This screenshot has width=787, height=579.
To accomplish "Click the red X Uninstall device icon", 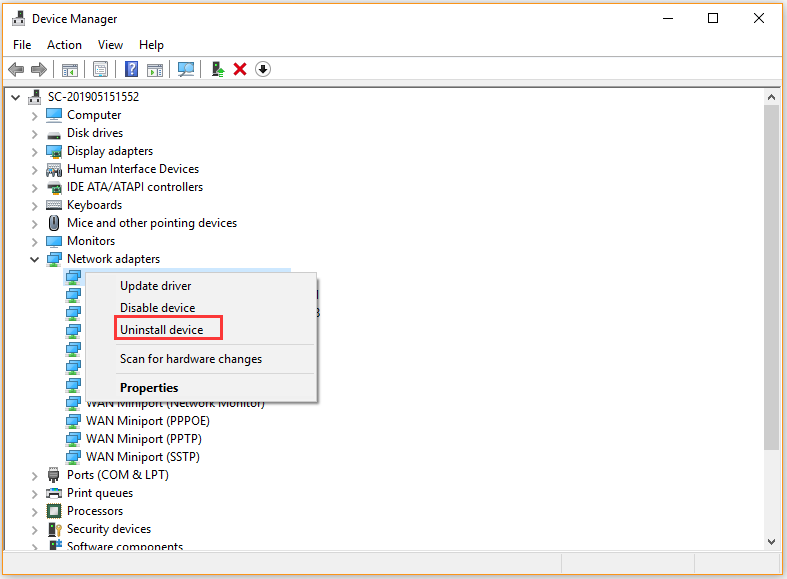I will click(240, 69).
